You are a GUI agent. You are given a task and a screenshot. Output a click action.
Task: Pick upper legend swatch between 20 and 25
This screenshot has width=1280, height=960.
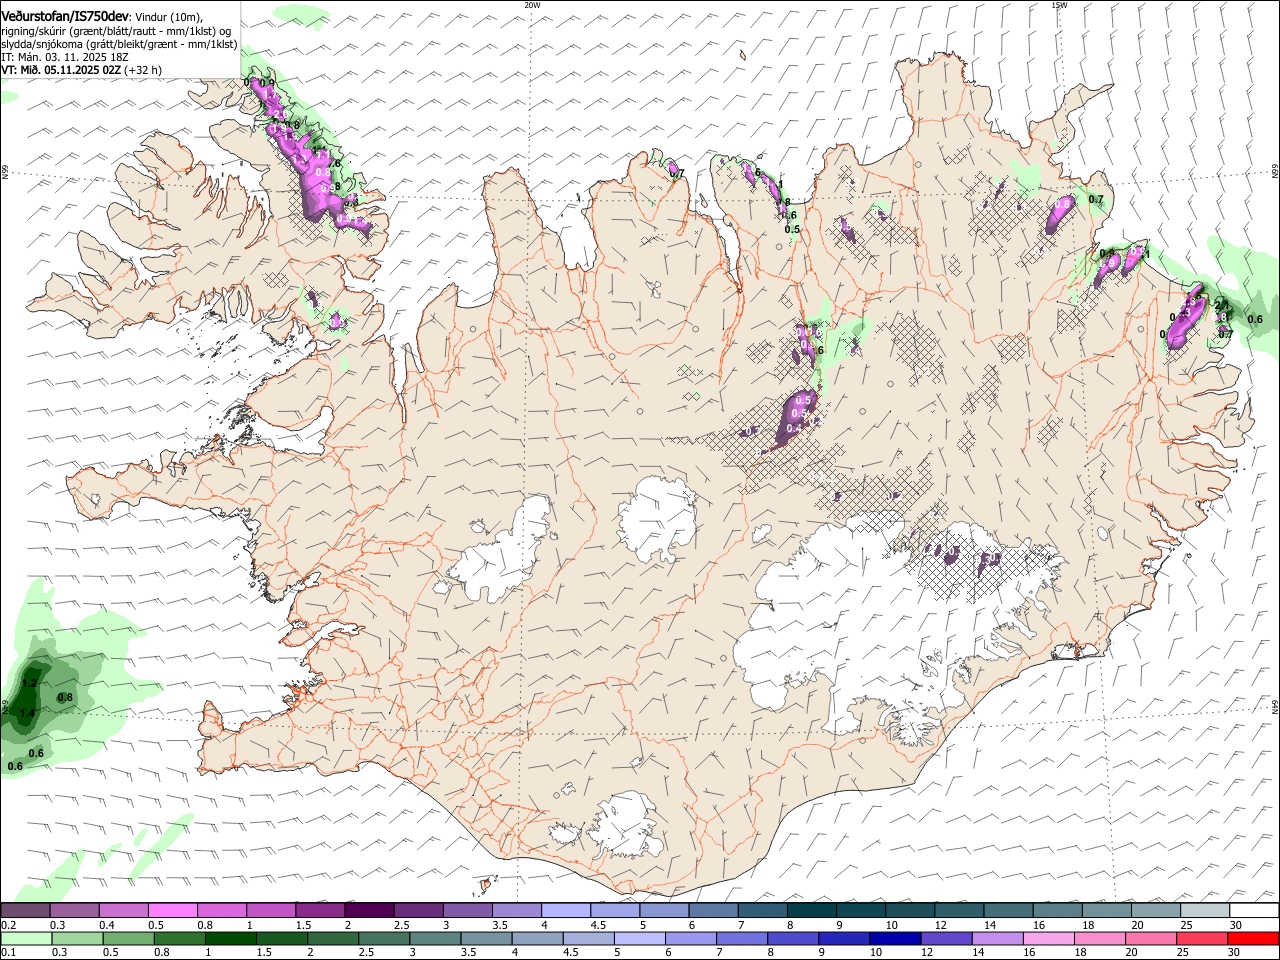(x=1155, y=910)
